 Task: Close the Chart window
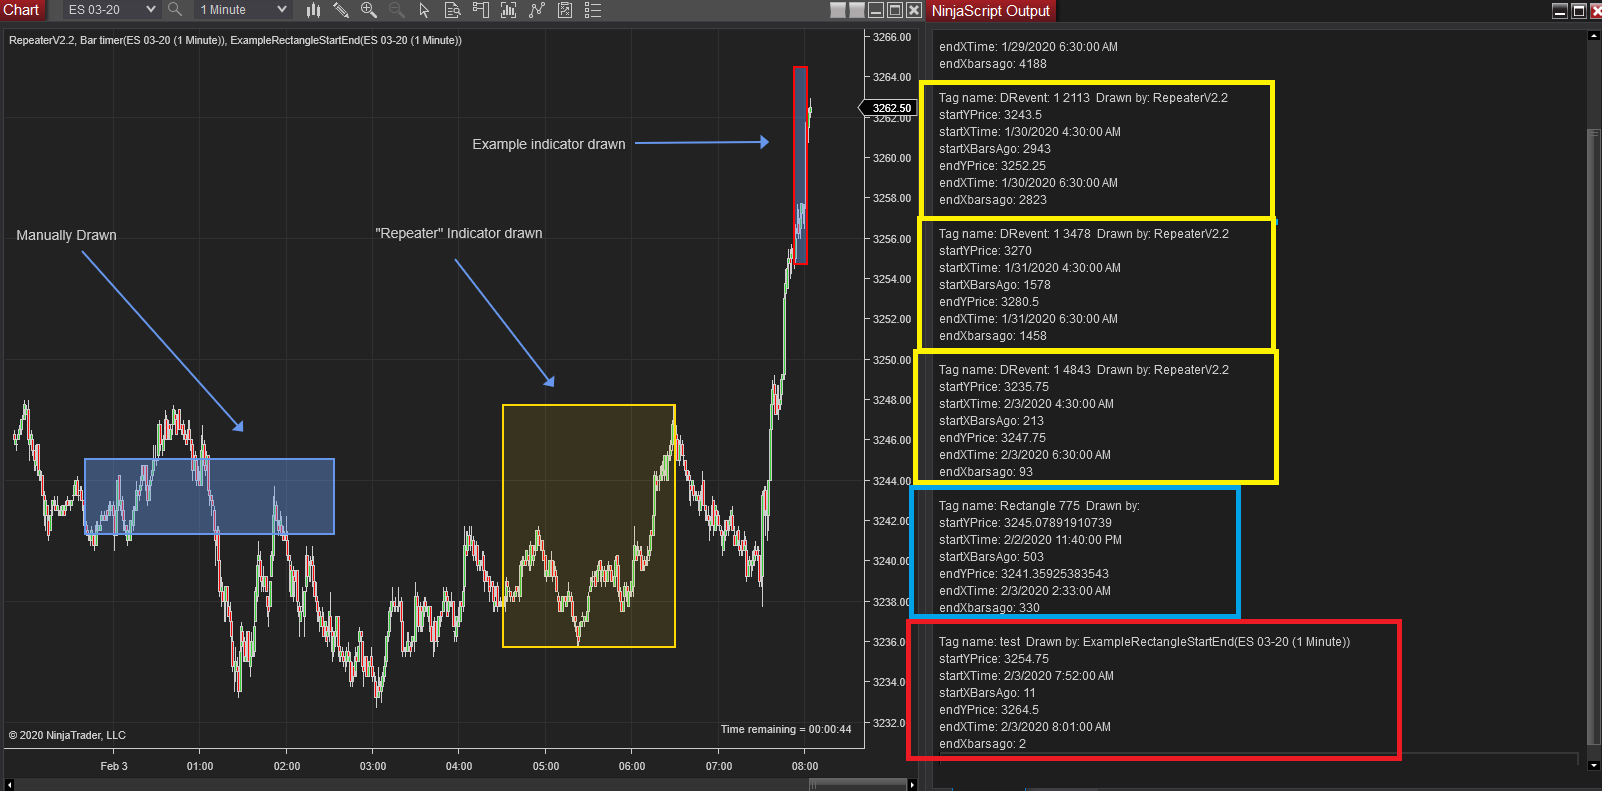tap(914, 10)
